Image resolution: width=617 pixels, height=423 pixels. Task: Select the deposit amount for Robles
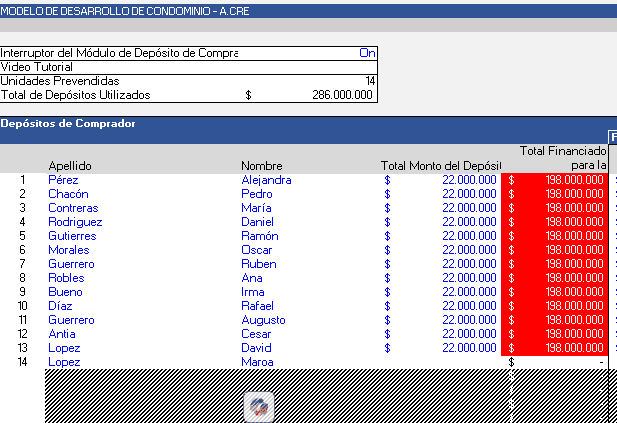click(468, 278)
